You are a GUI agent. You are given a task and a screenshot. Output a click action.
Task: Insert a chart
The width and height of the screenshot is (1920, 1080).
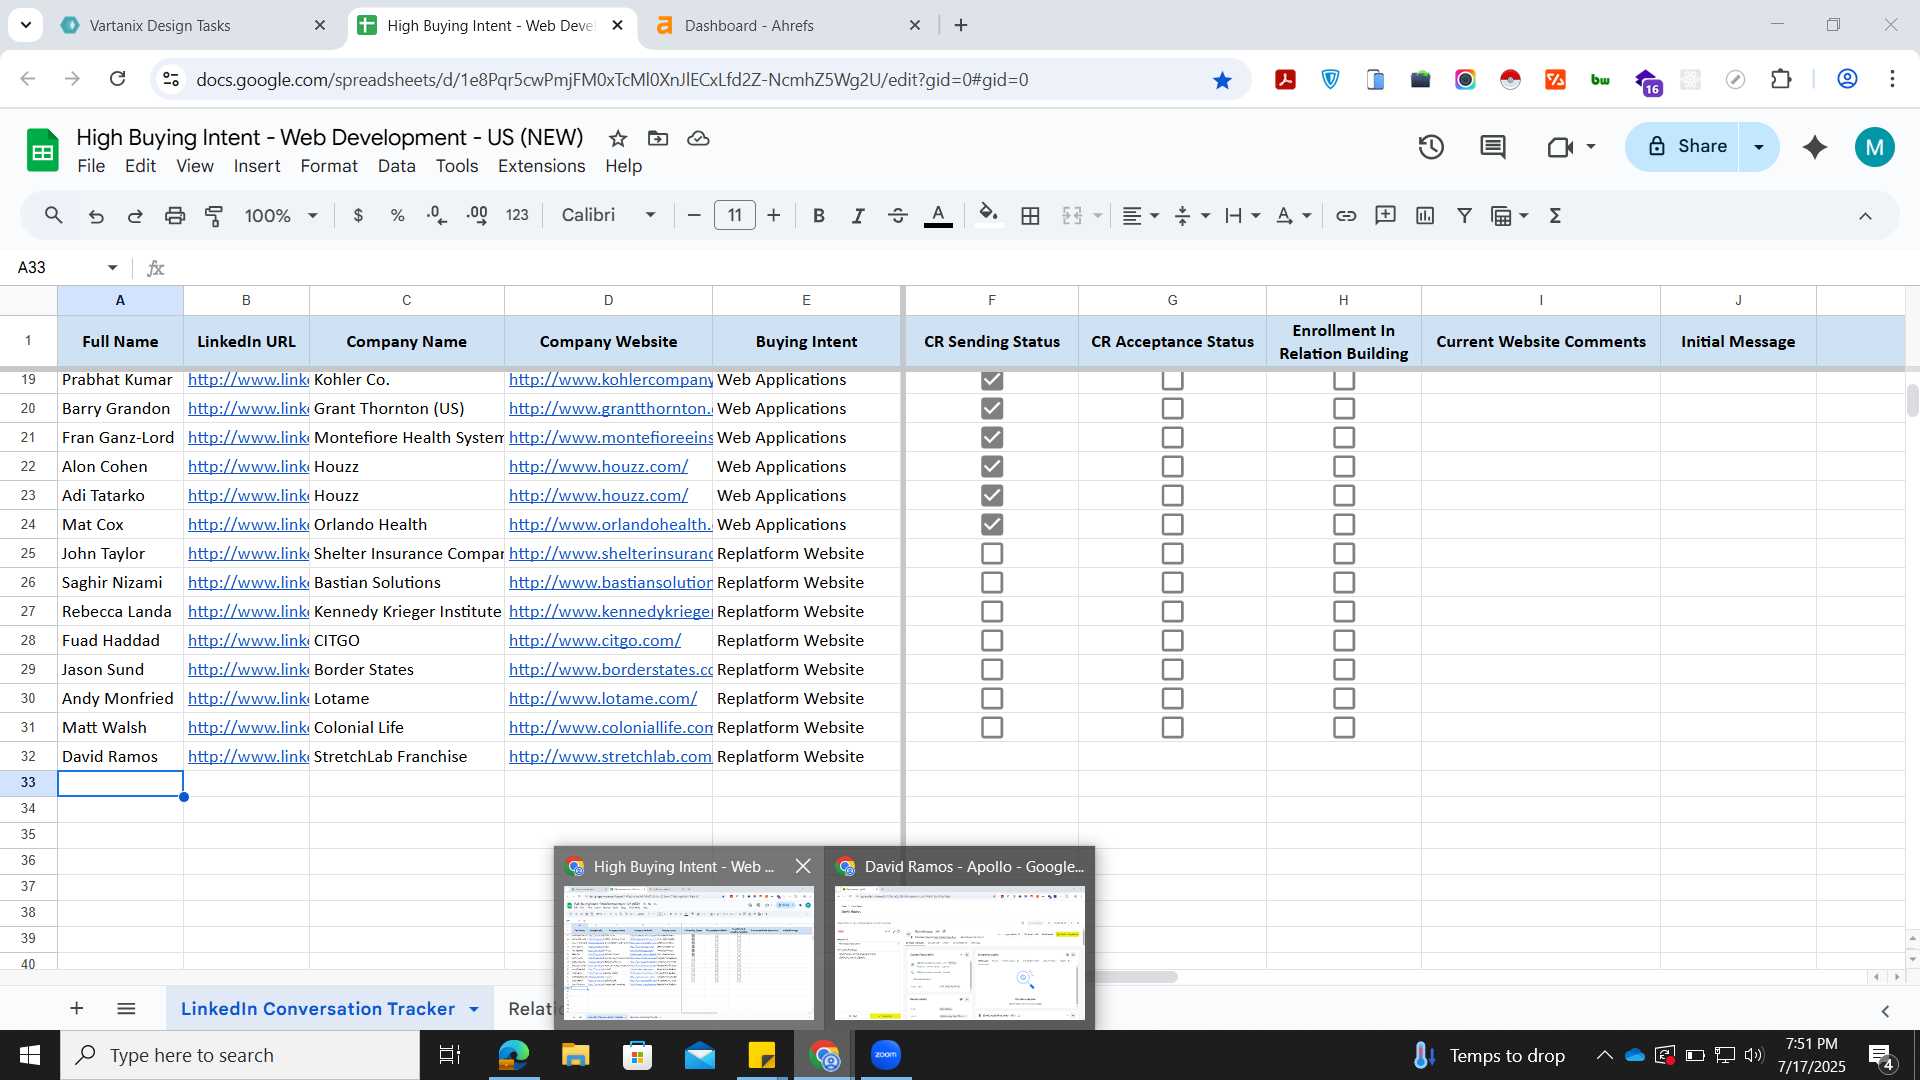[1425, 215]
